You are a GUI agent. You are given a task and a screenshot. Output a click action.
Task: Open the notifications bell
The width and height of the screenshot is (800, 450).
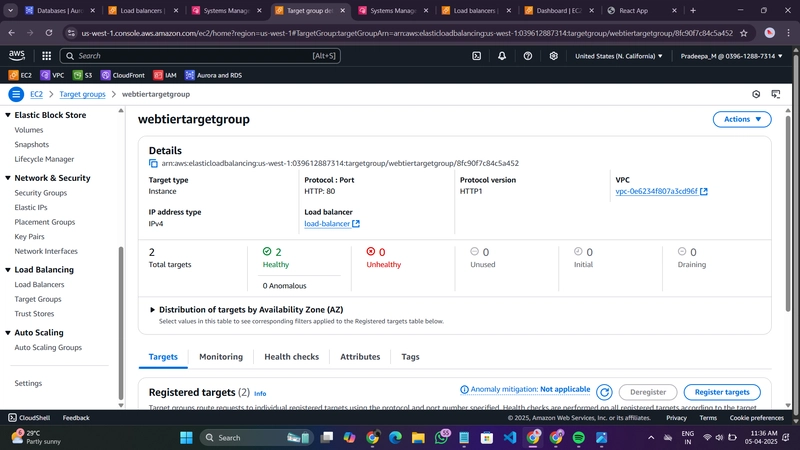coord(502,56)
